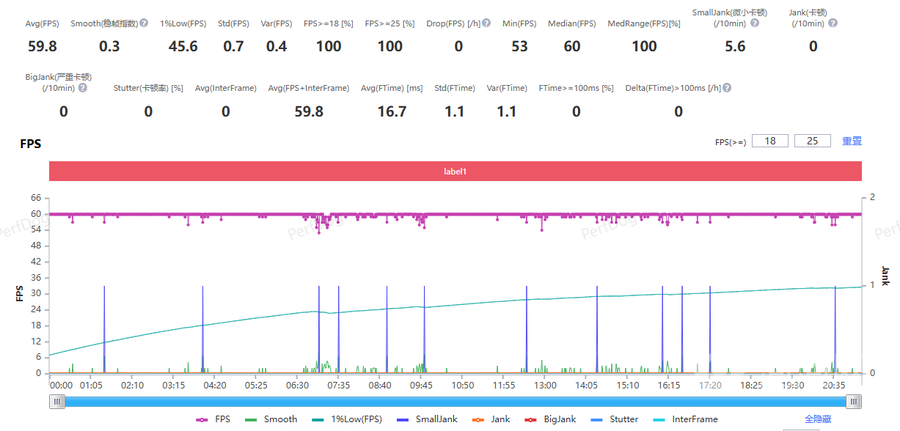Click the help icon next to Drop(FPS) [/h]
The height and width of the screenshot is (431, 900).
pos(485,23)
